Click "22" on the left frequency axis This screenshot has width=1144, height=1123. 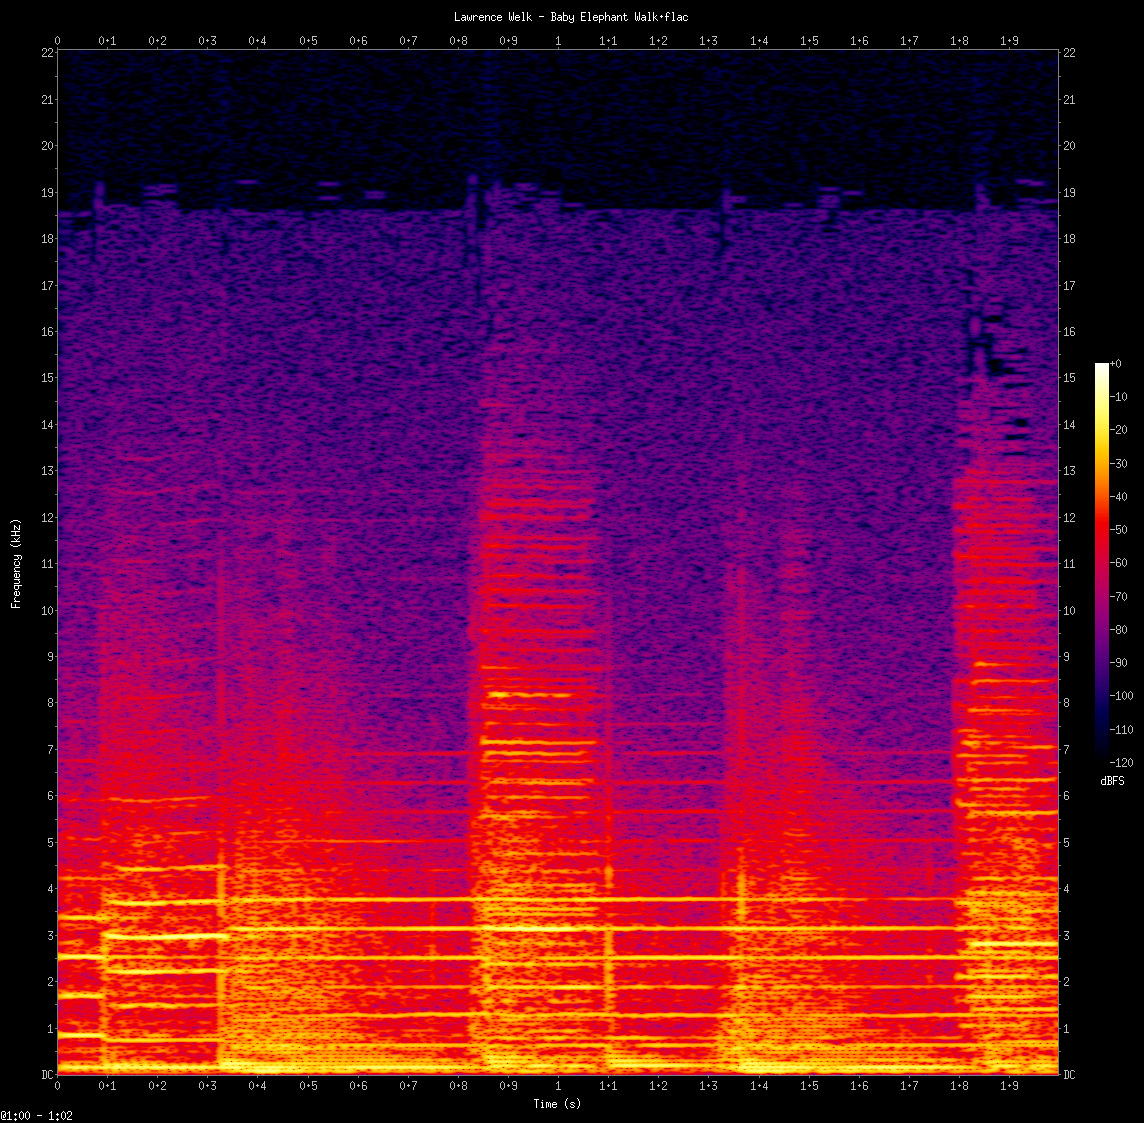[47, 53]
